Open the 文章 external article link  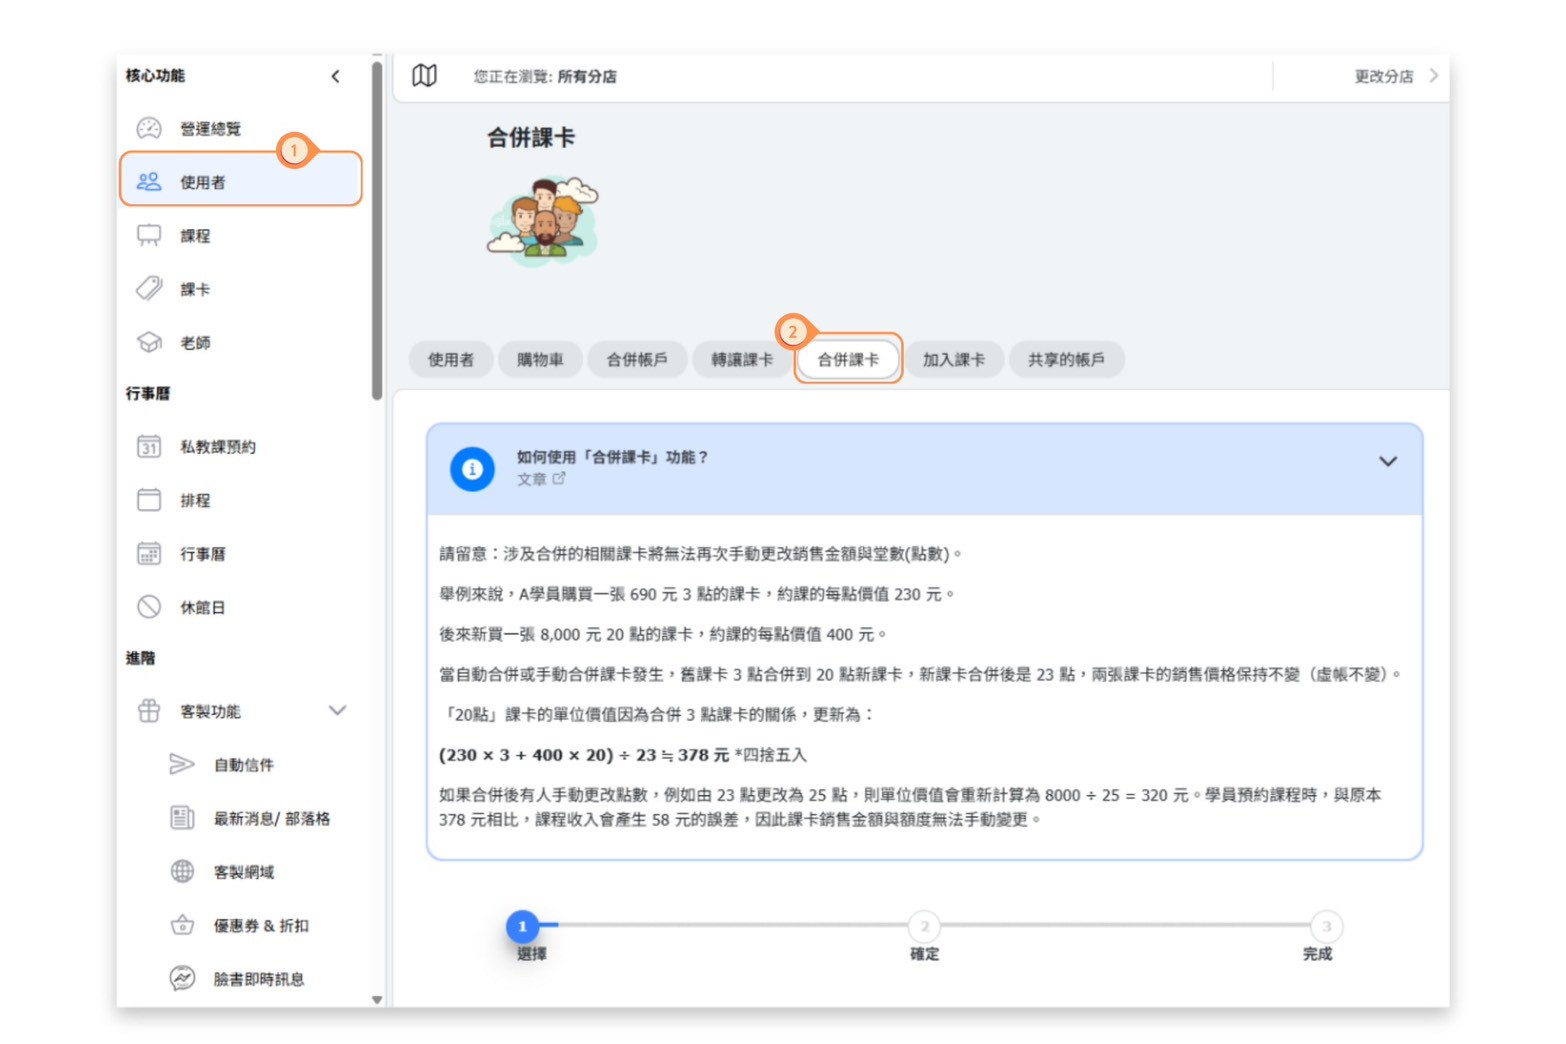click(541, 480)
